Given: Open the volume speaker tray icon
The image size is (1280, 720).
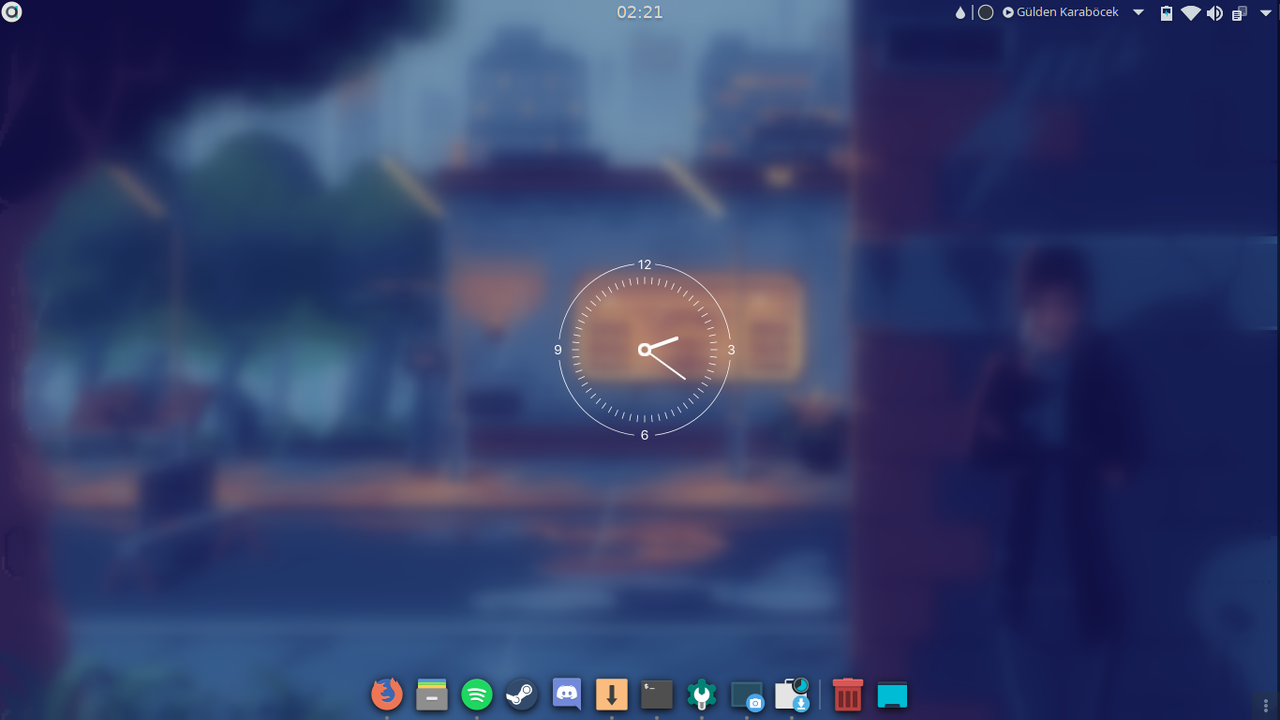Looking at the screenshot, I should point(1215,13).
